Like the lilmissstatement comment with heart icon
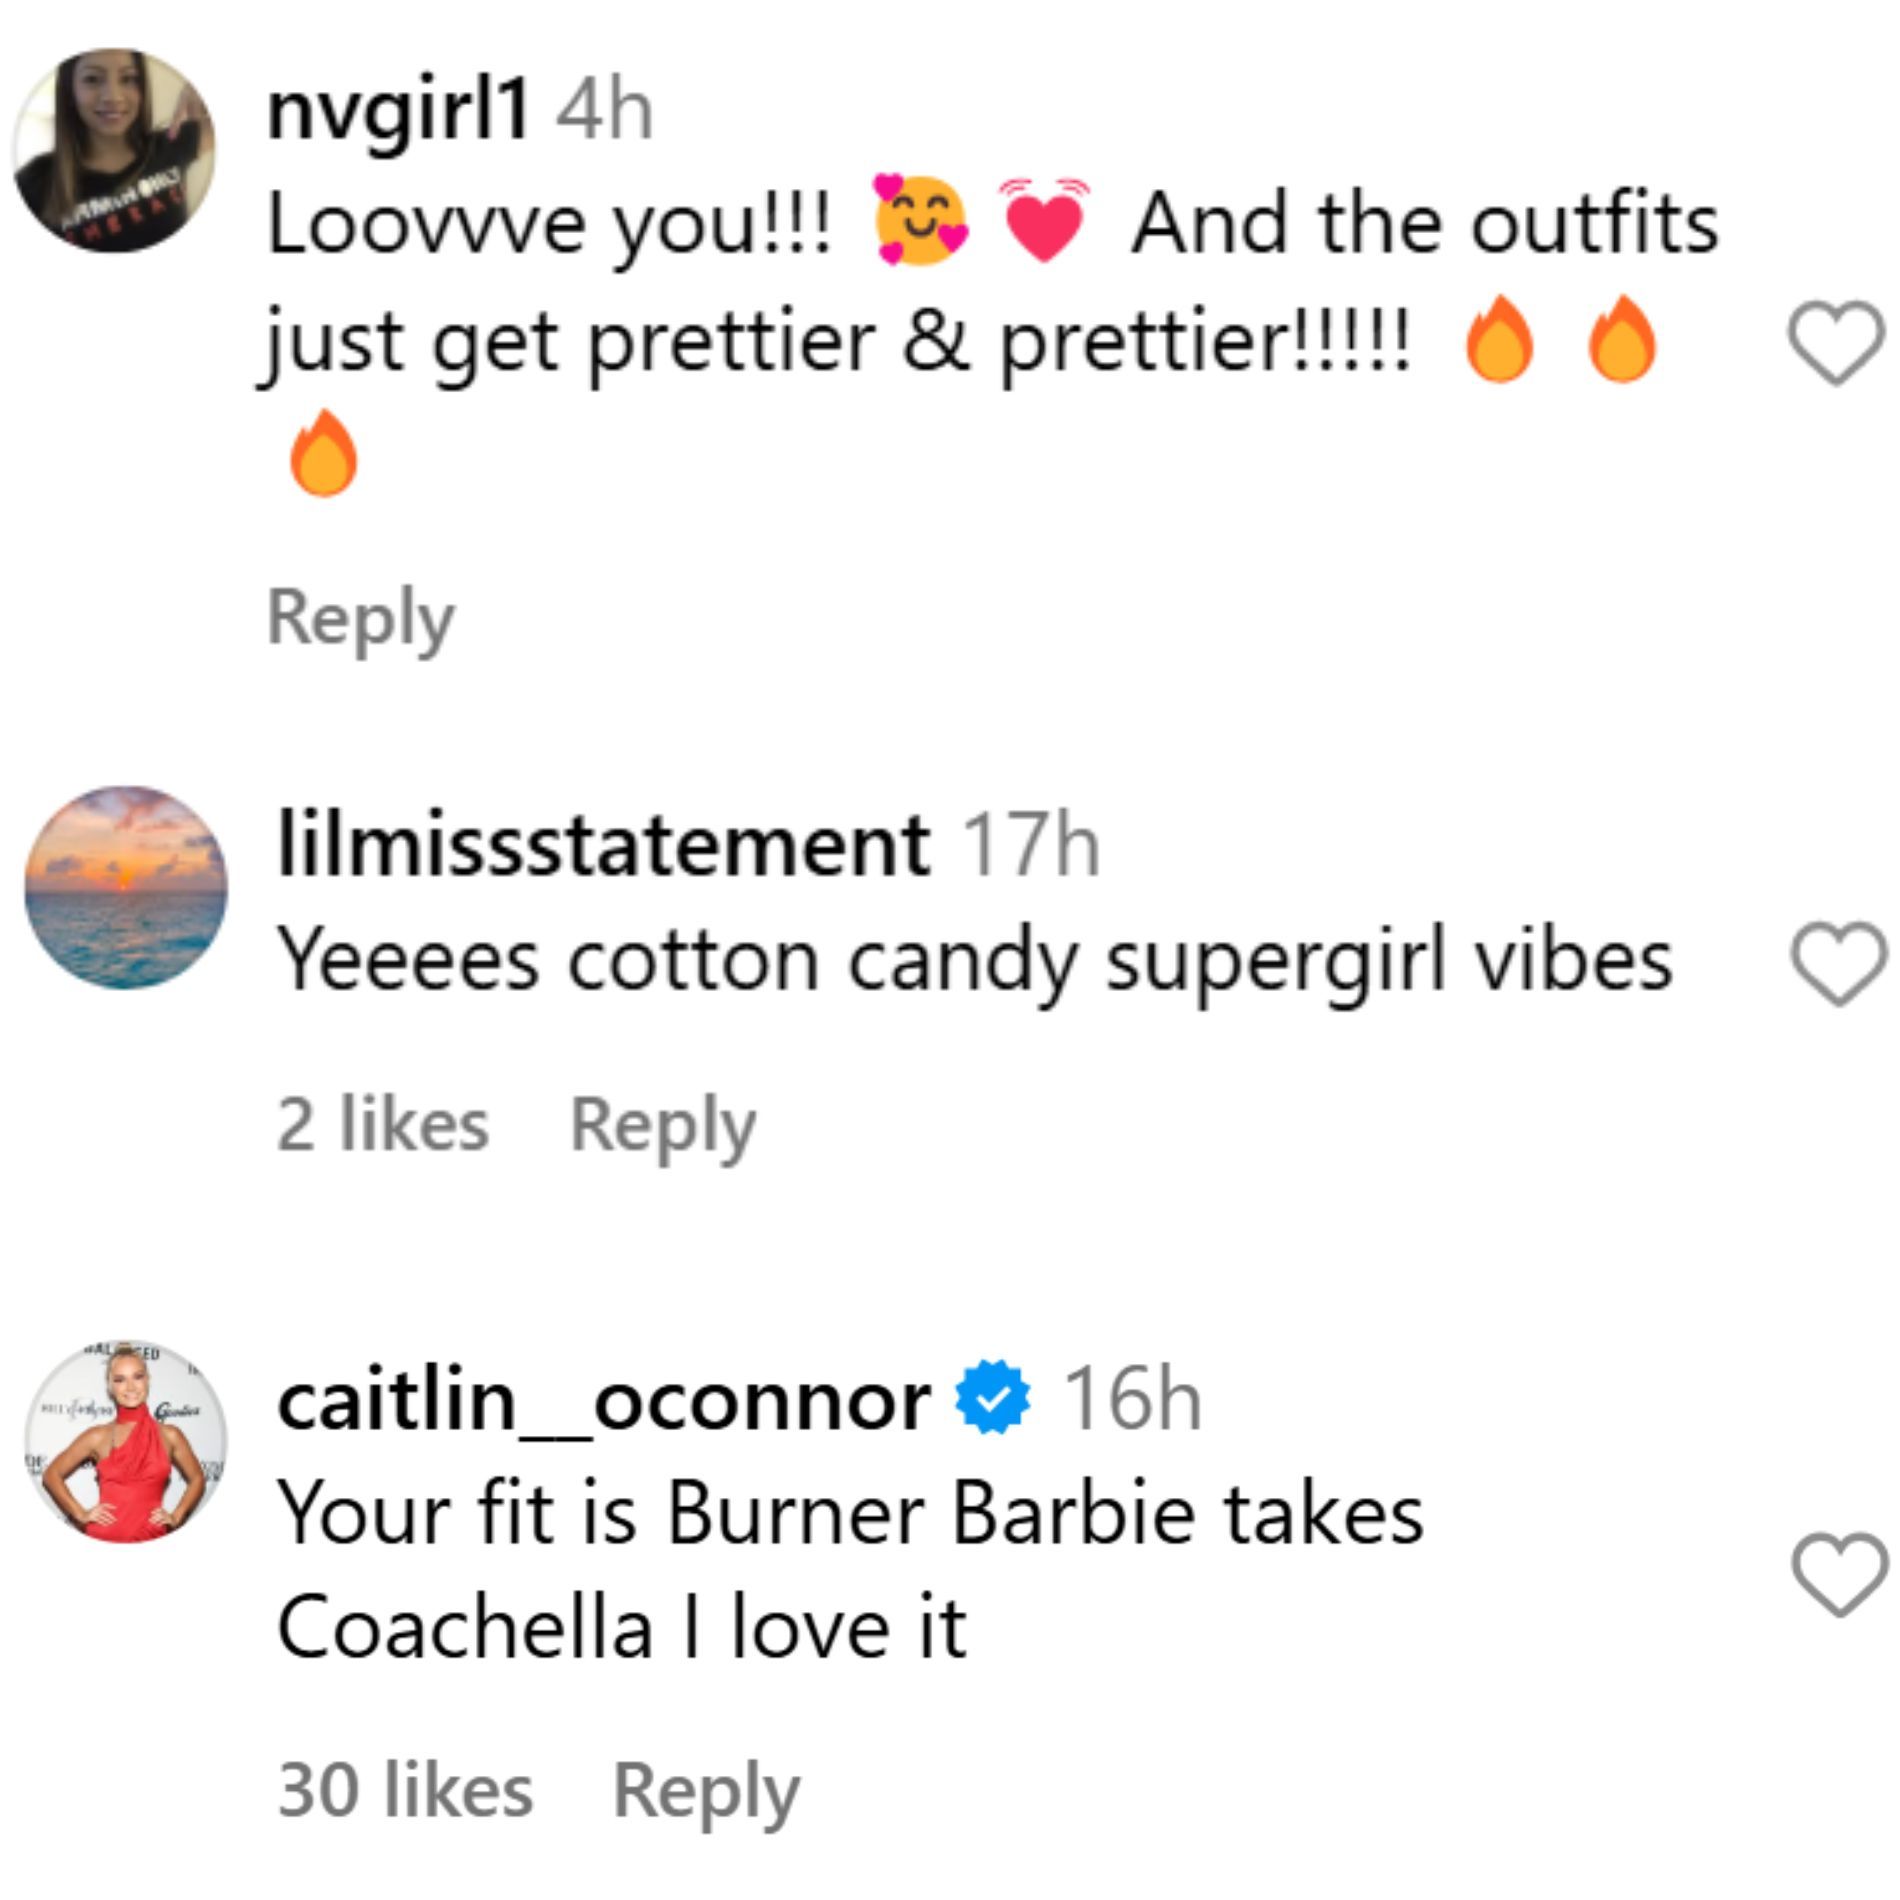This screenshot has height=1900, width=1900. (x=1838, y=963)
